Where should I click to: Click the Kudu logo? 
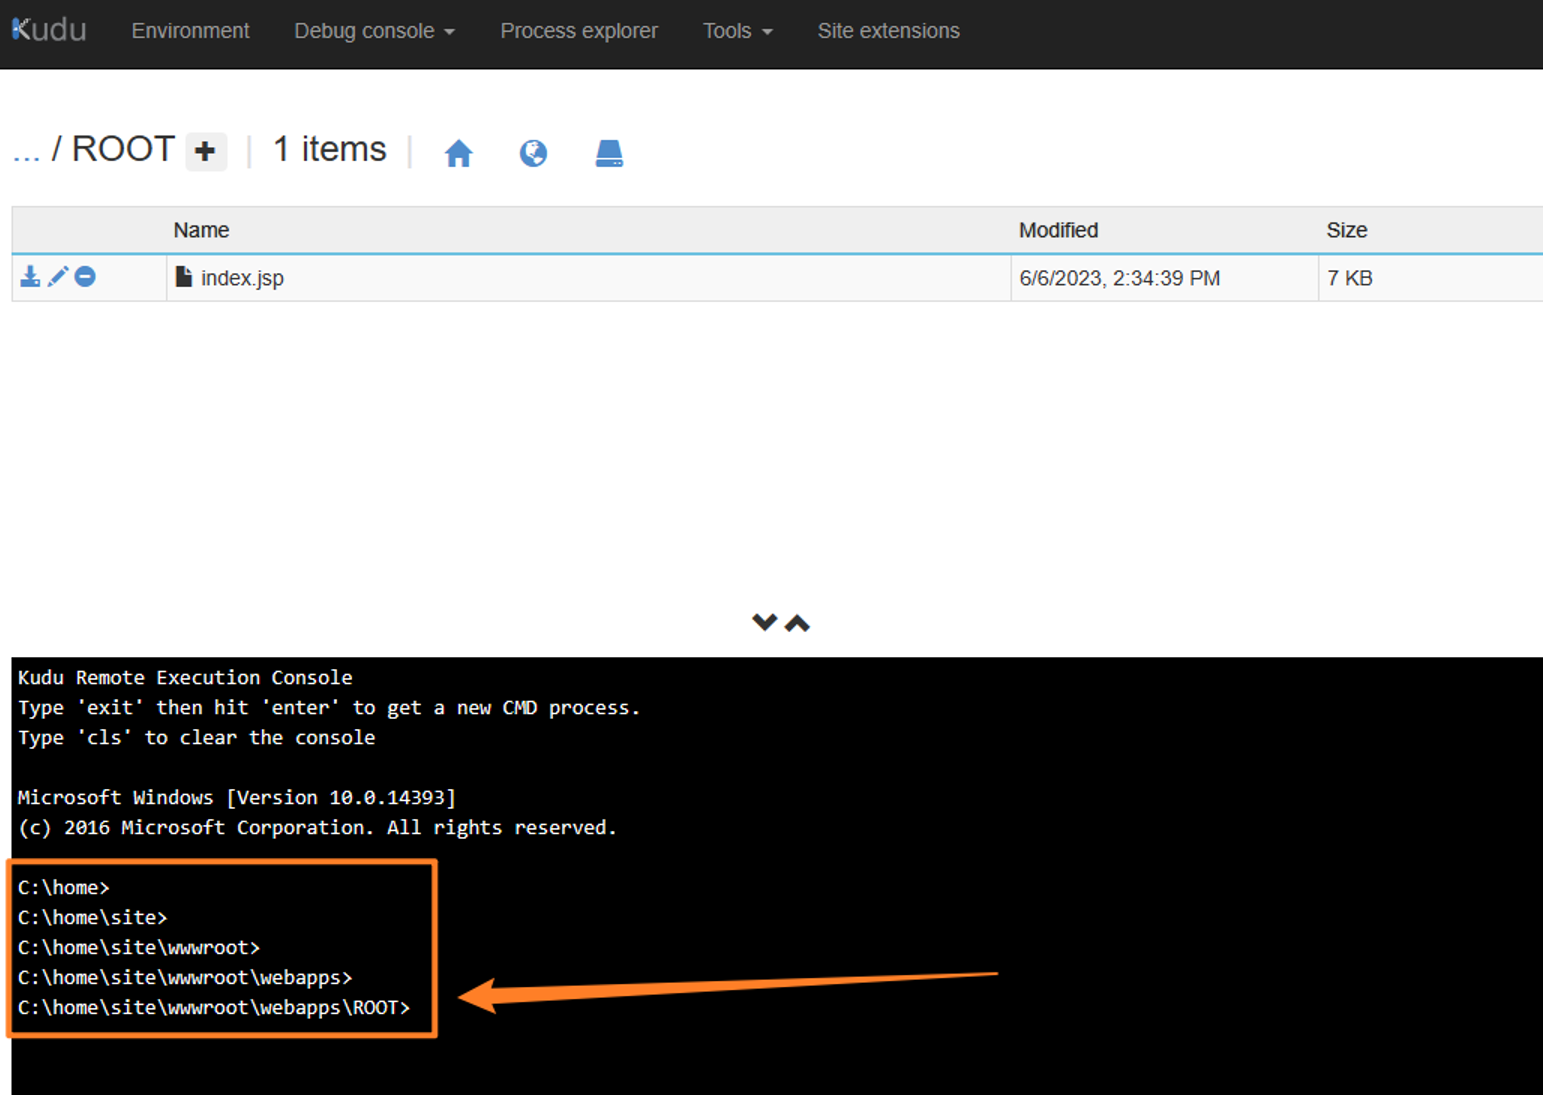point(49,30)
